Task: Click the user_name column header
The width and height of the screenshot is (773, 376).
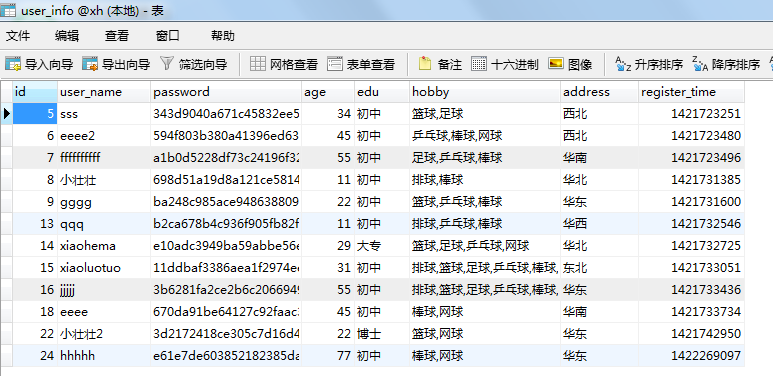Action: pos(104,92)
